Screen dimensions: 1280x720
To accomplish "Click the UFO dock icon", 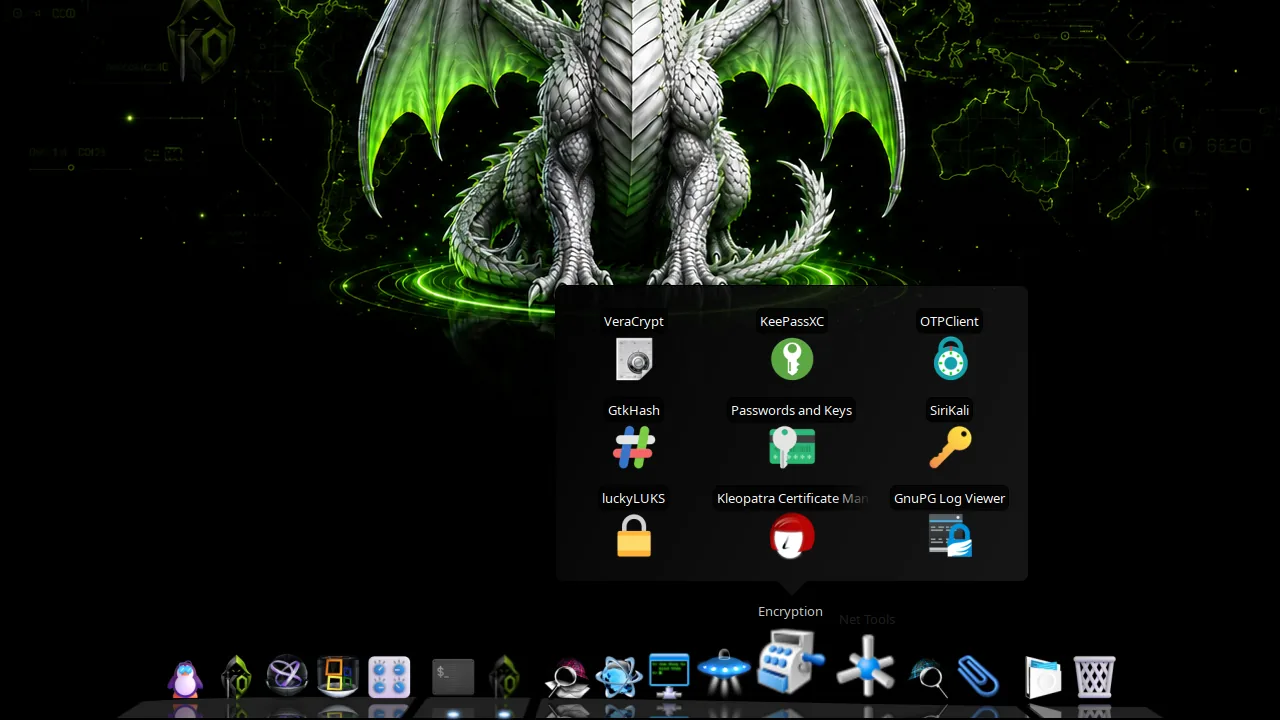I will click(x=723, y=672).
